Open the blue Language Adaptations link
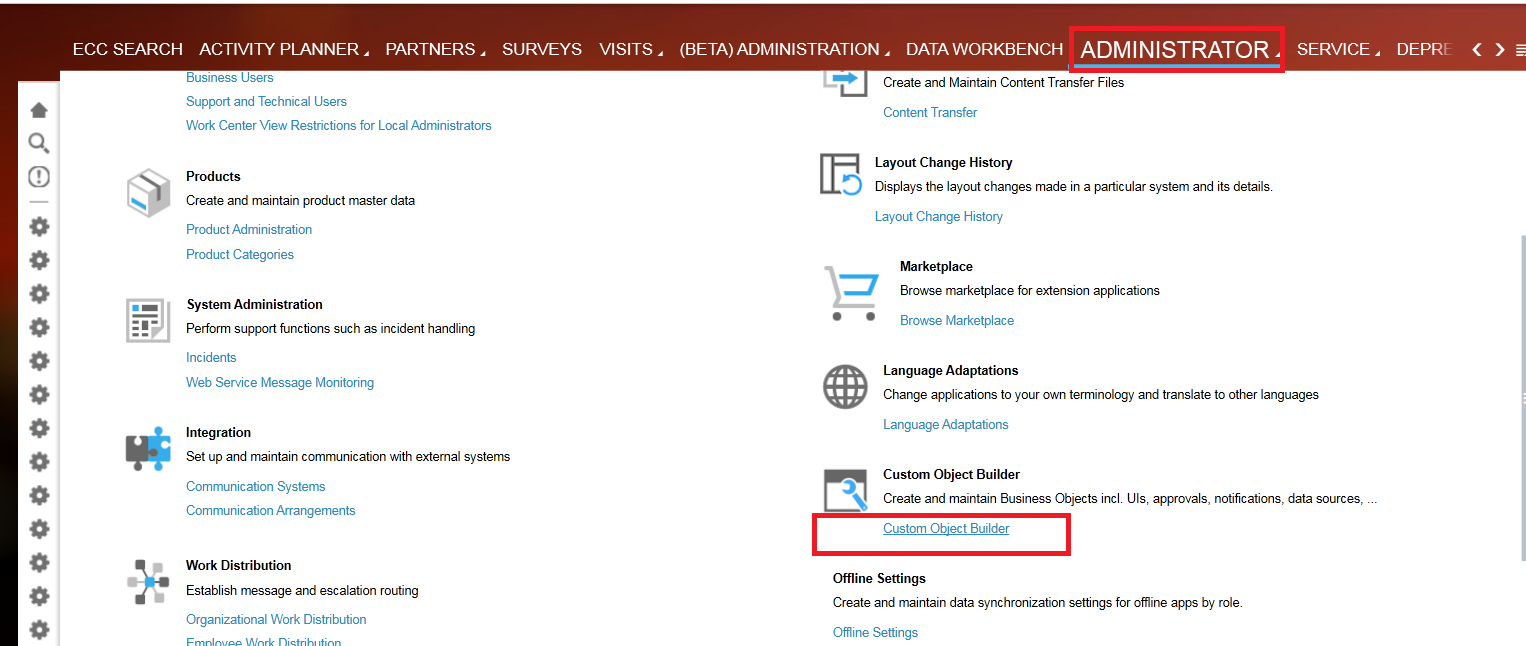Image resolution: width=1526 pixels, height=646 pixels. (946, 424)
